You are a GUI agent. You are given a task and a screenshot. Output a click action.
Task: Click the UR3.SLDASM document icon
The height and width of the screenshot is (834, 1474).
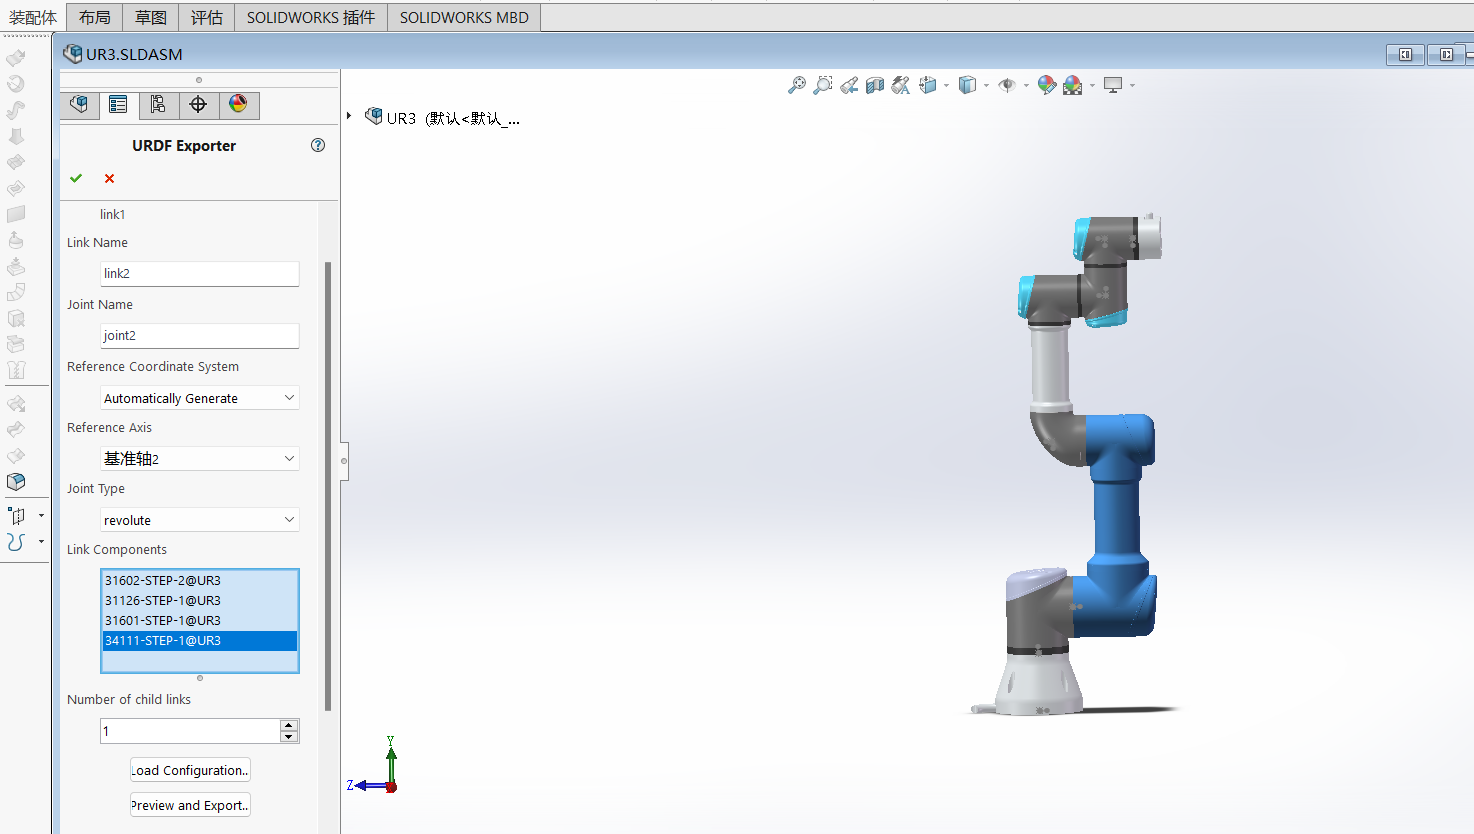(x=72, y=53)
